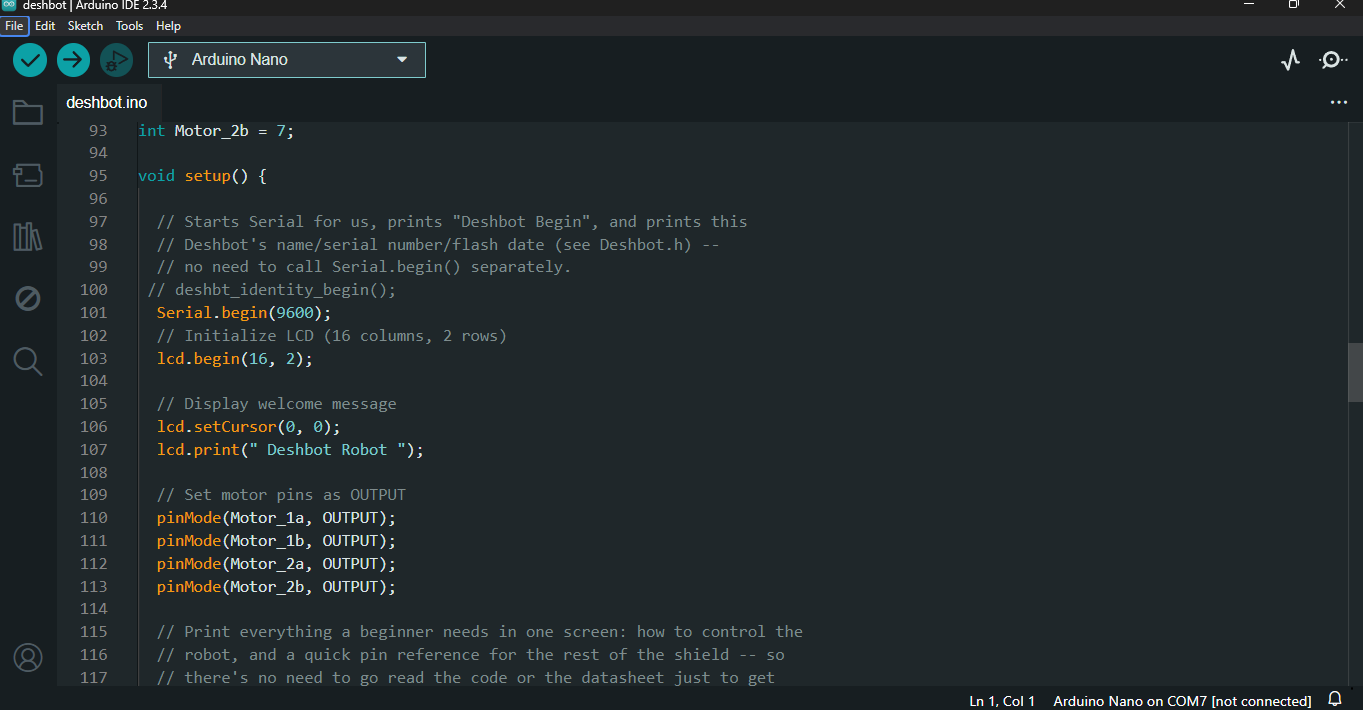Open the Serial Plotter
Screen dimensions: 1363x710
tap(1291, 60)
